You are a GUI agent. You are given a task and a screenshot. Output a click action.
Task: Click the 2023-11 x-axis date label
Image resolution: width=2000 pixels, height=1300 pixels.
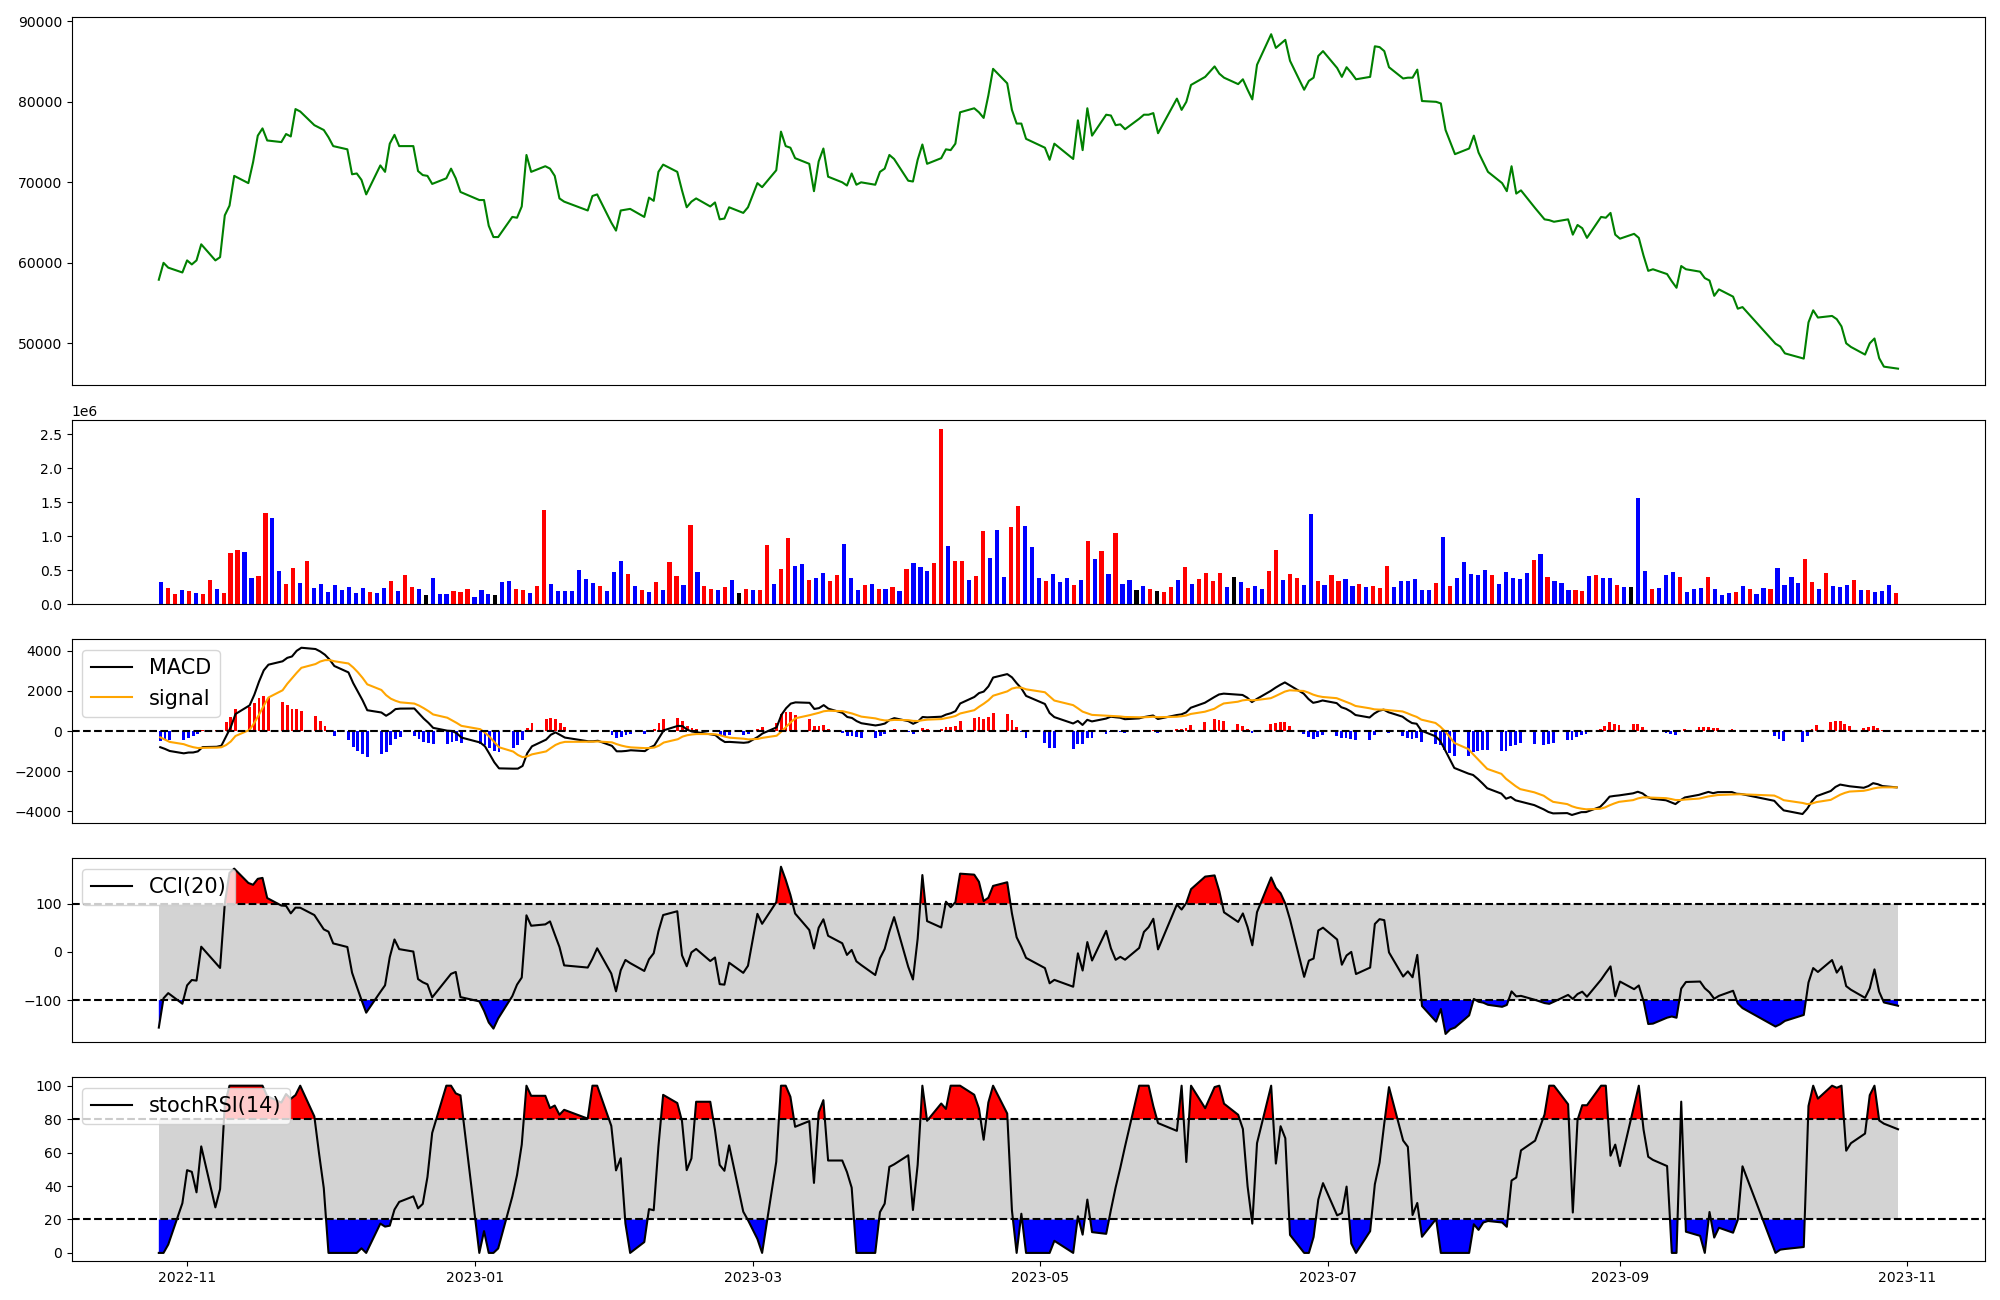pyautogui.click(x=1907, y=1276)
